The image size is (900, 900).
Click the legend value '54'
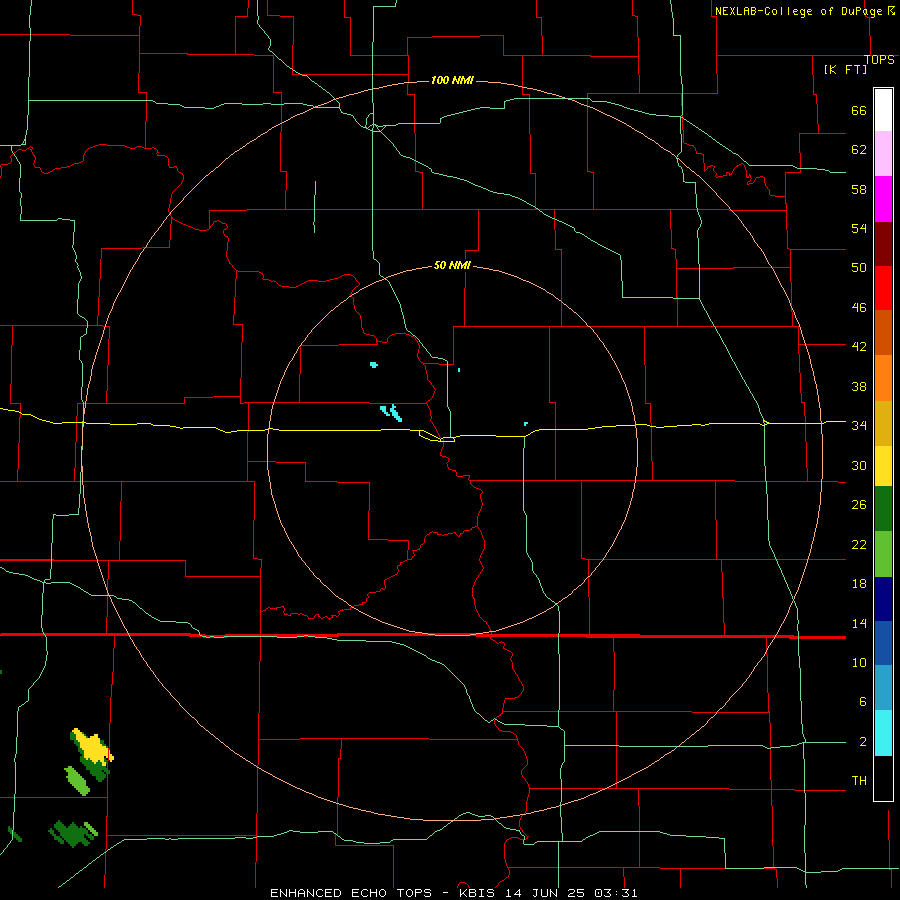click(859, 228)
